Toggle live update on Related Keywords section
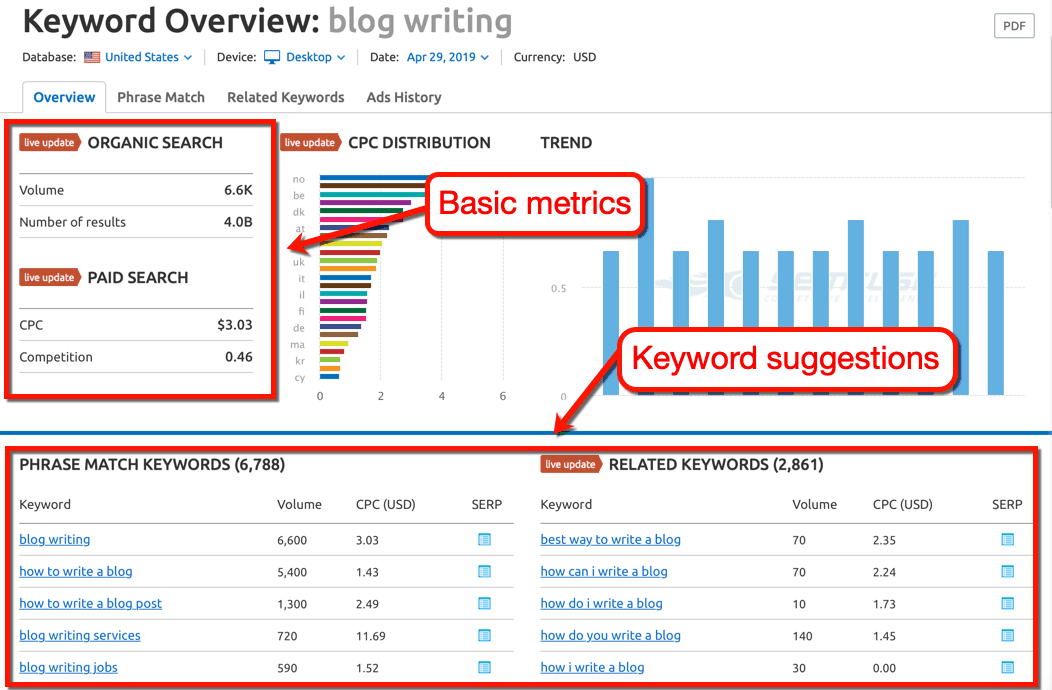Screen dimensions: 1052x690 [572, 464]
